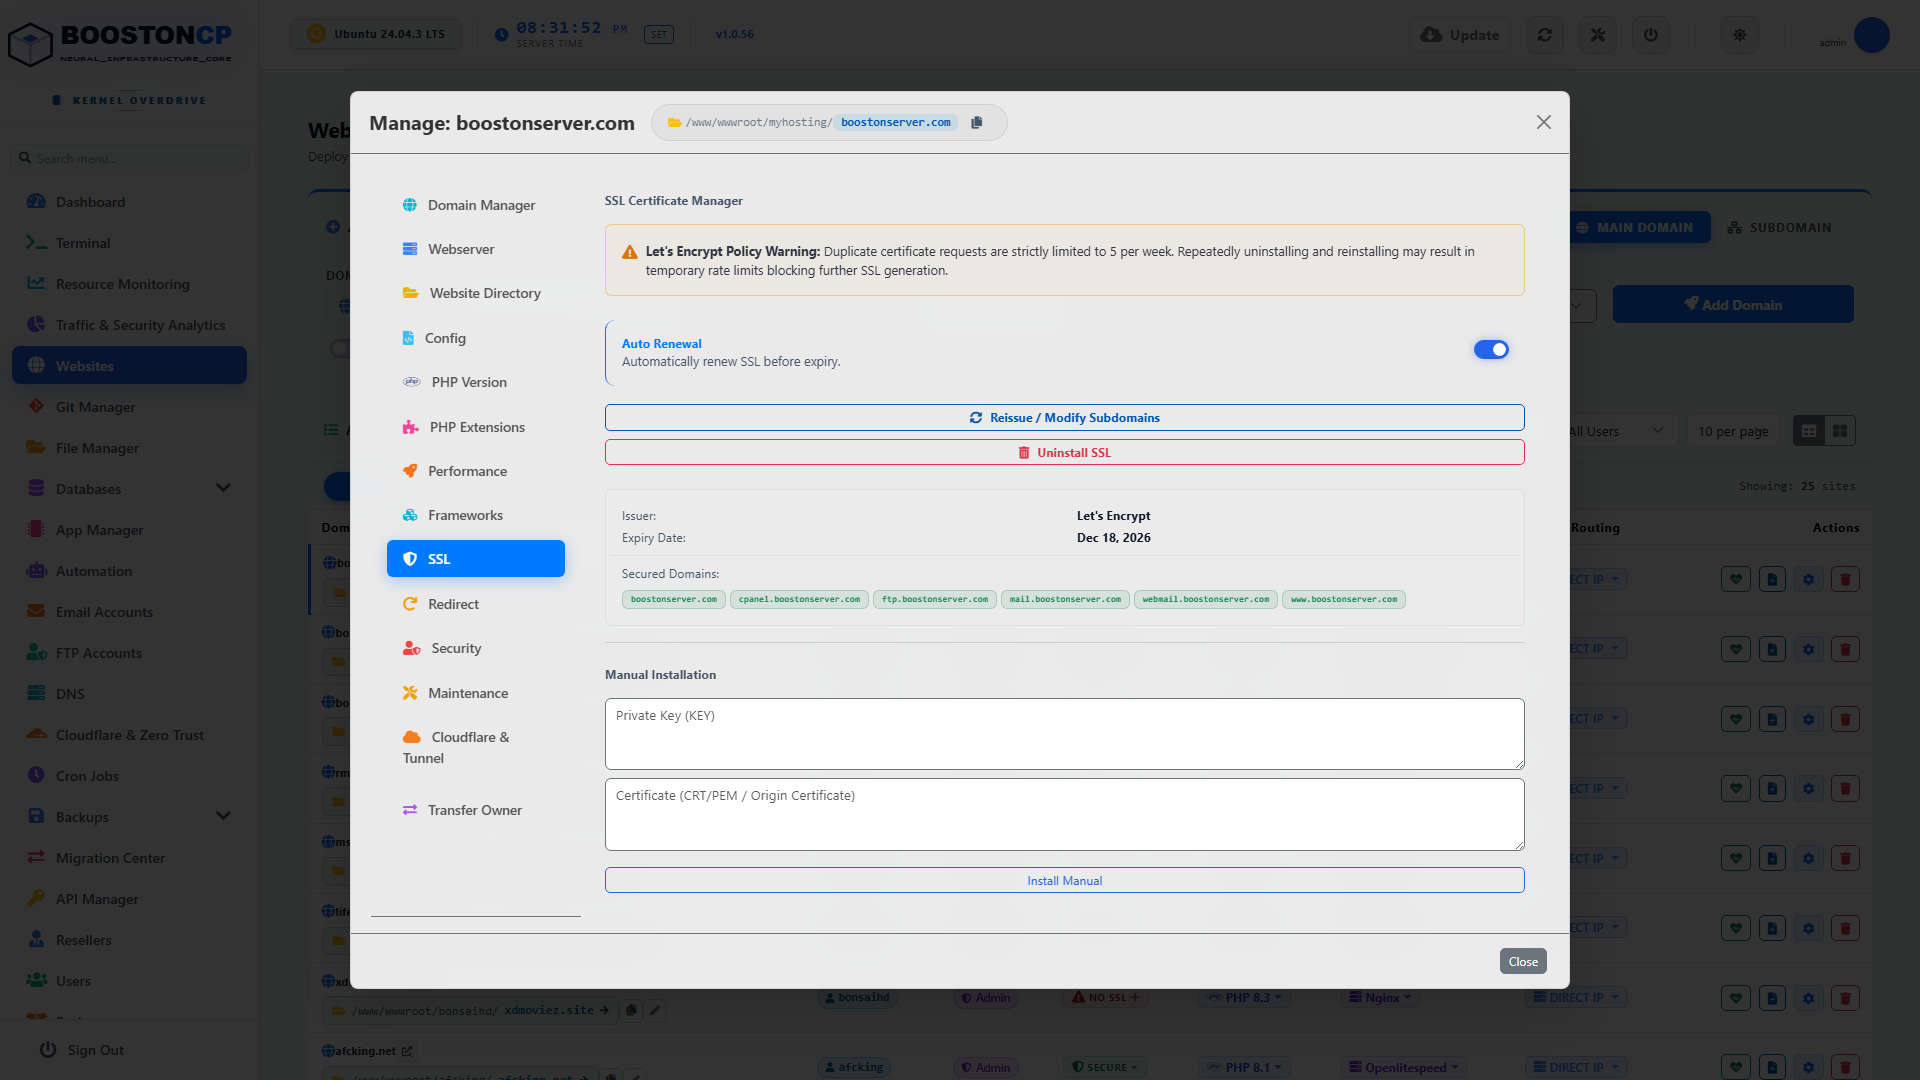Viewport: 1920px width, 1080px height.
Task: Click the power icon in top bar
Action: [1651, 35]
